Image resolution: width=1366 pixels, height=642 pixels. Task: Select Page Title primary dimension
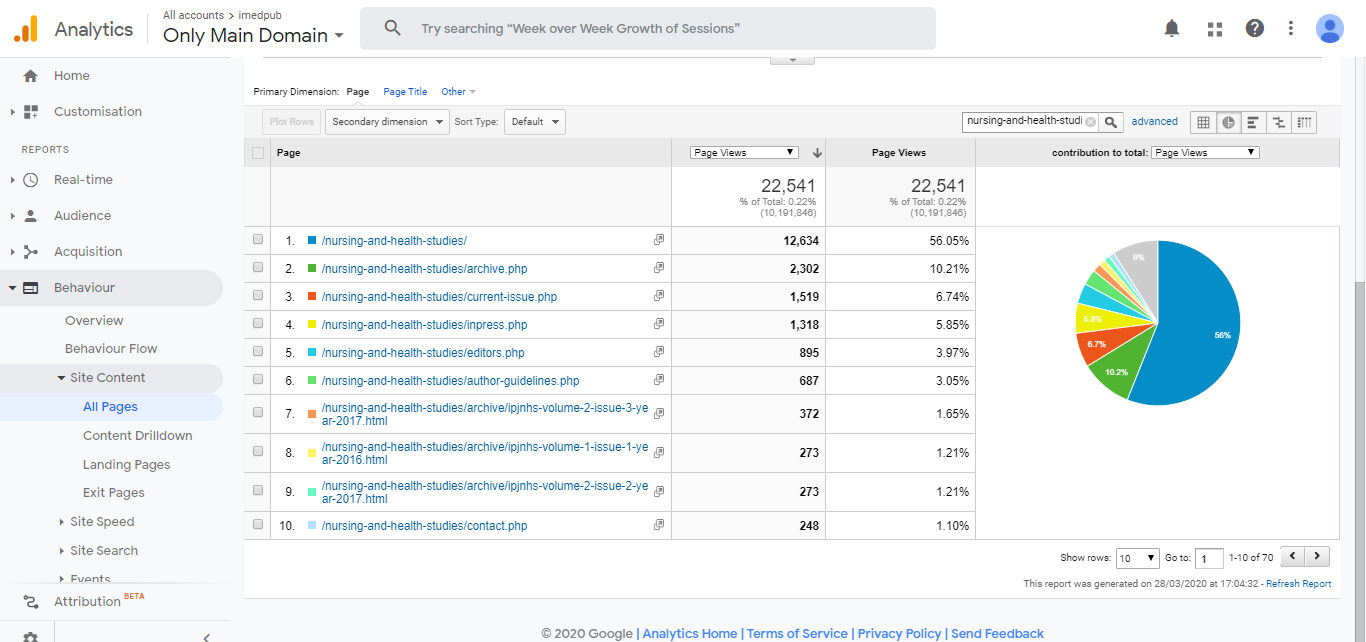point(405,92)
